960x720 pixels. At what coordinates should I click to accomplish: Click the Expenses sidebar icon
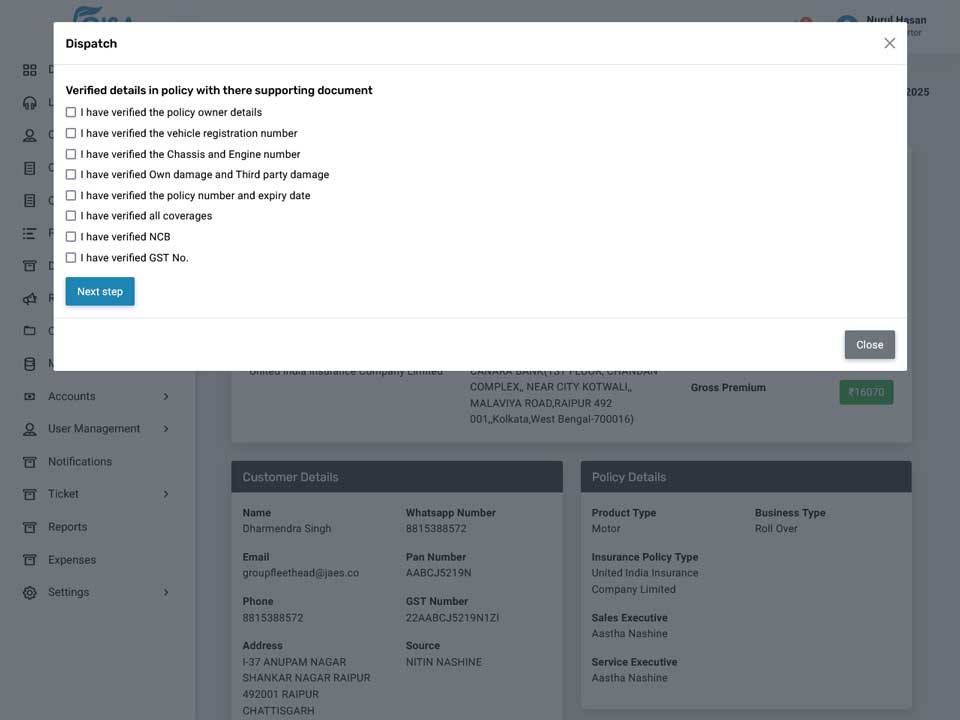pos(29,560)
